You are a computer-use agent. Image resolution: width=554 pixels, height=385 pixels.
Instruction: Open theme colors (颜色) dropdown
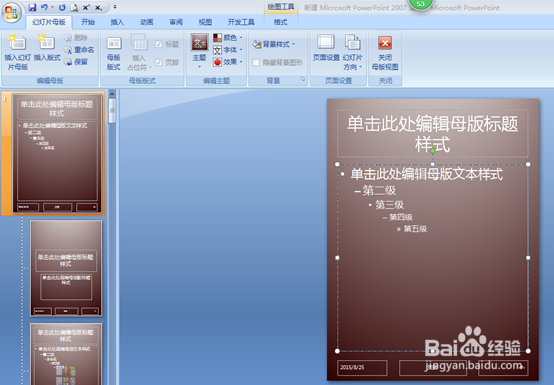228,37
